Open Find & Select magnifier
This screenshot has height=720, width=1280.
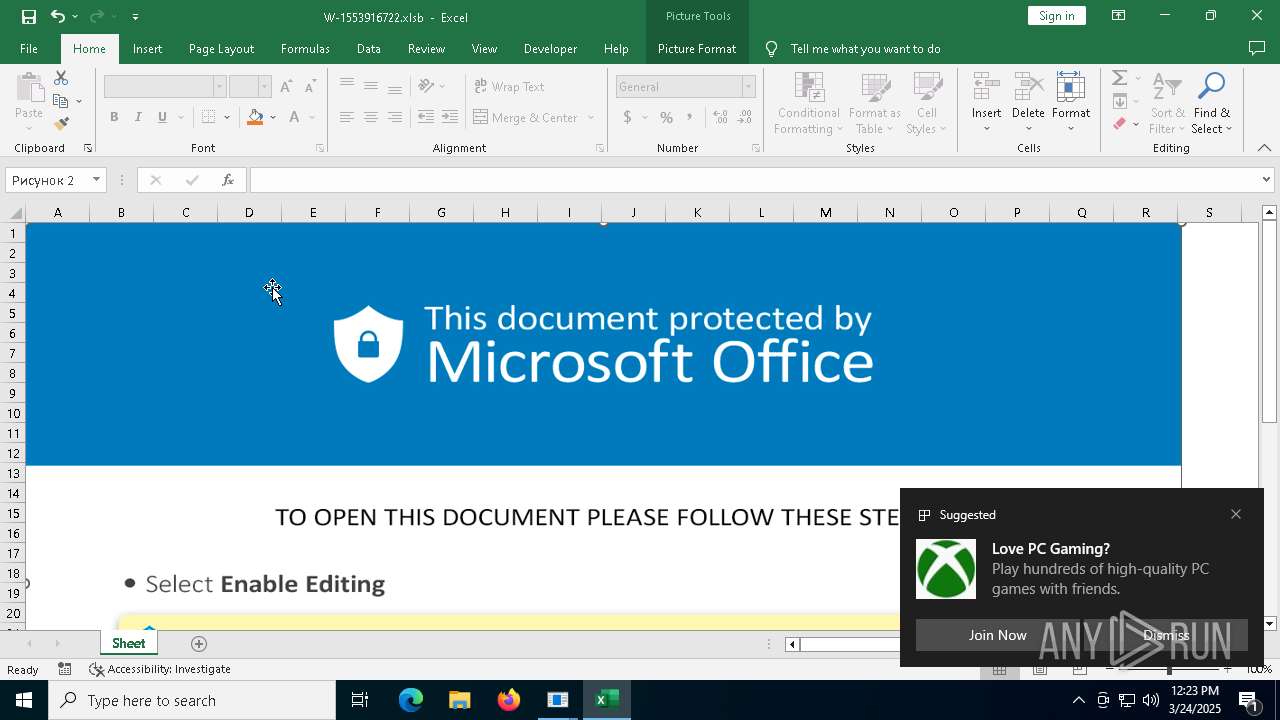1212,103
